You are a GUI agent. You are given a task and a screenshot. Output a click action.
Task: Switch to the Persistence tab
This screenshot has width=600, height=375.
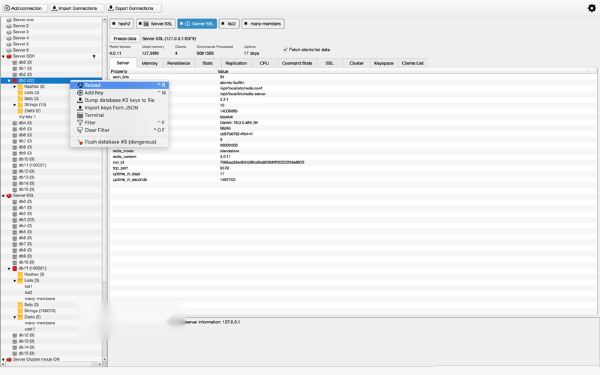178,63
